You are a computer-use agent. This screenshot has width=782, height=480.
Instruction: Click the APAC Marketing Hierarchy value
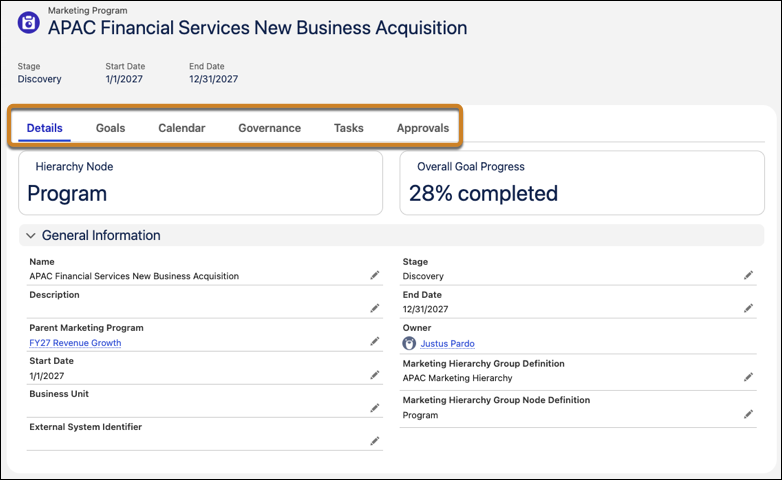click(x=457, y=378)
